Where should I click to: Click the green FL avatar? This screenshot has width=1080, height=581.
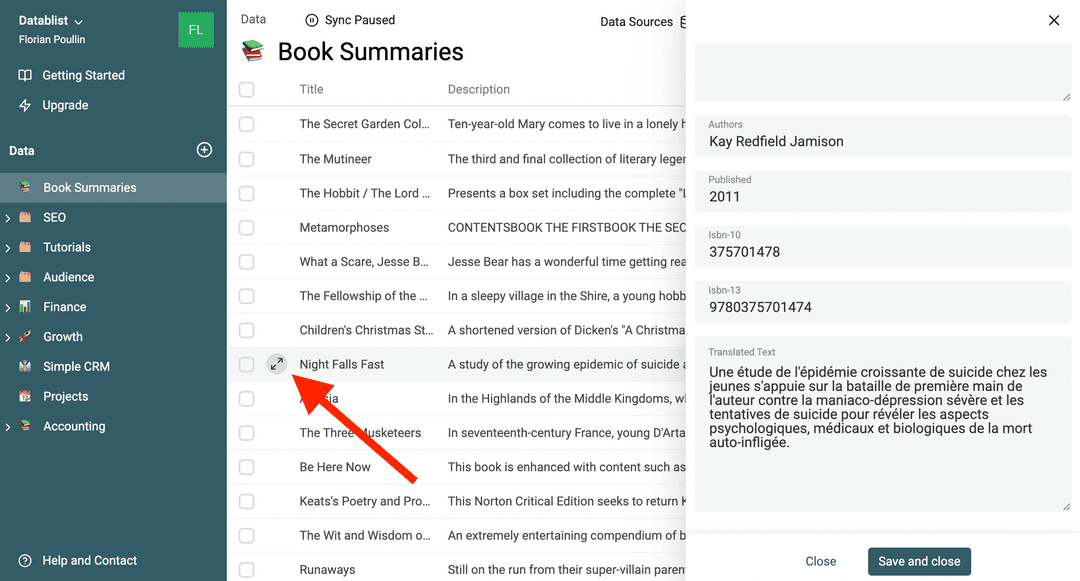coord(195,30)
